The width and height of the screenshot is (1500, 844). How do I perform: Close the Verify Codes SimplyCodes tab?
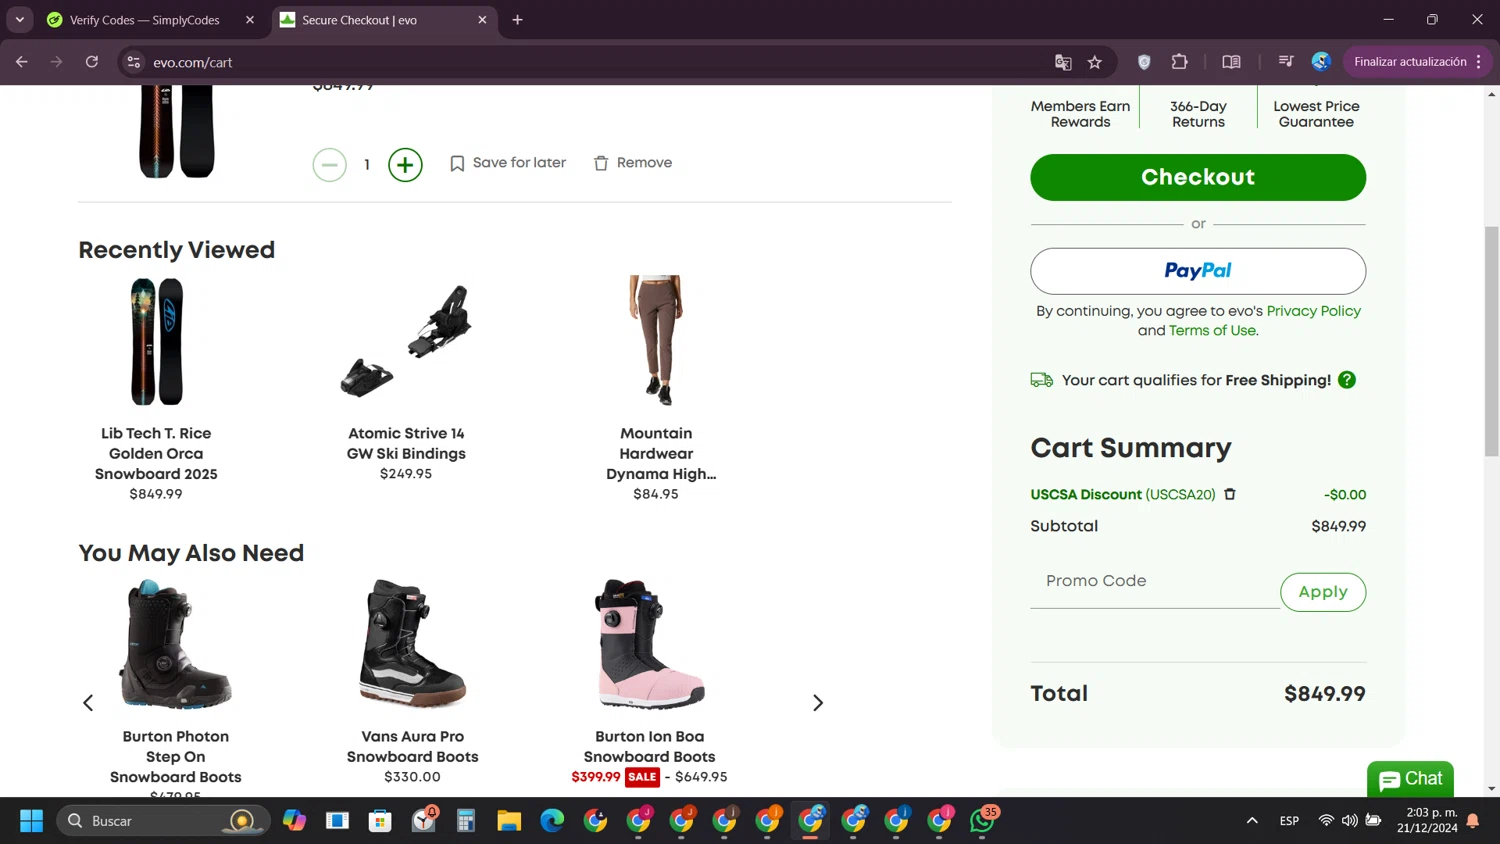point(250,20)
